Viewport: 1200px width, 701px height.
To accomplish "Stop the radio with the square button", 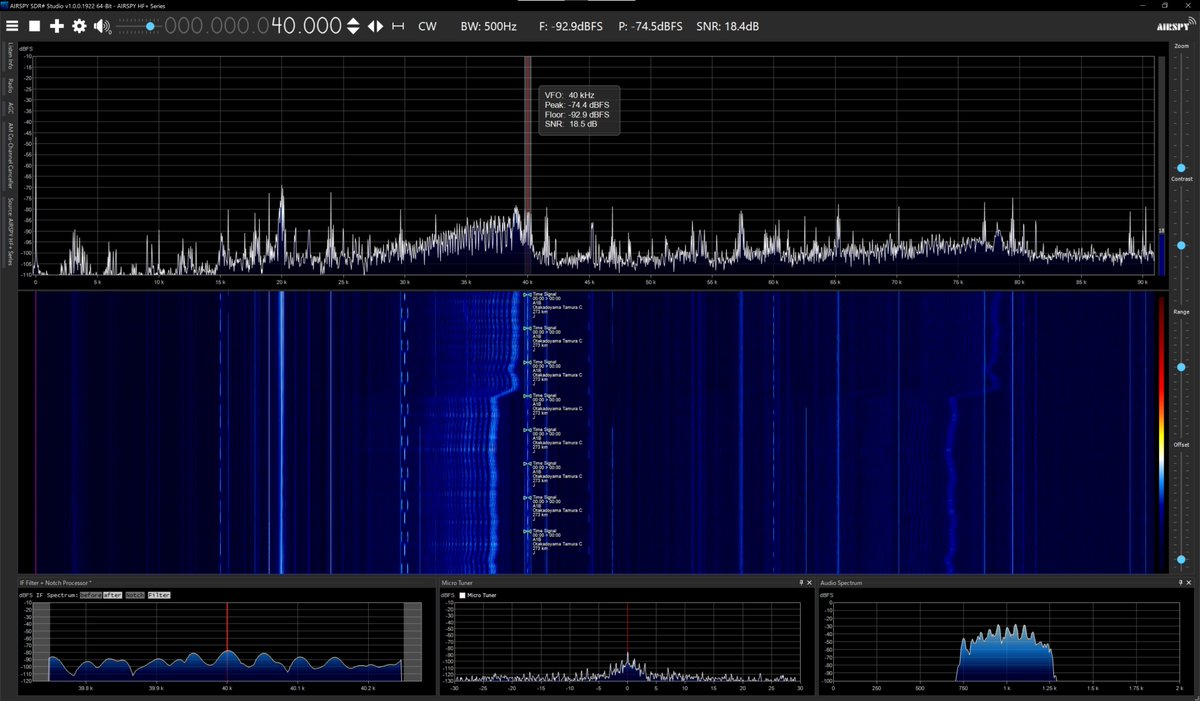I will (35, 26).
